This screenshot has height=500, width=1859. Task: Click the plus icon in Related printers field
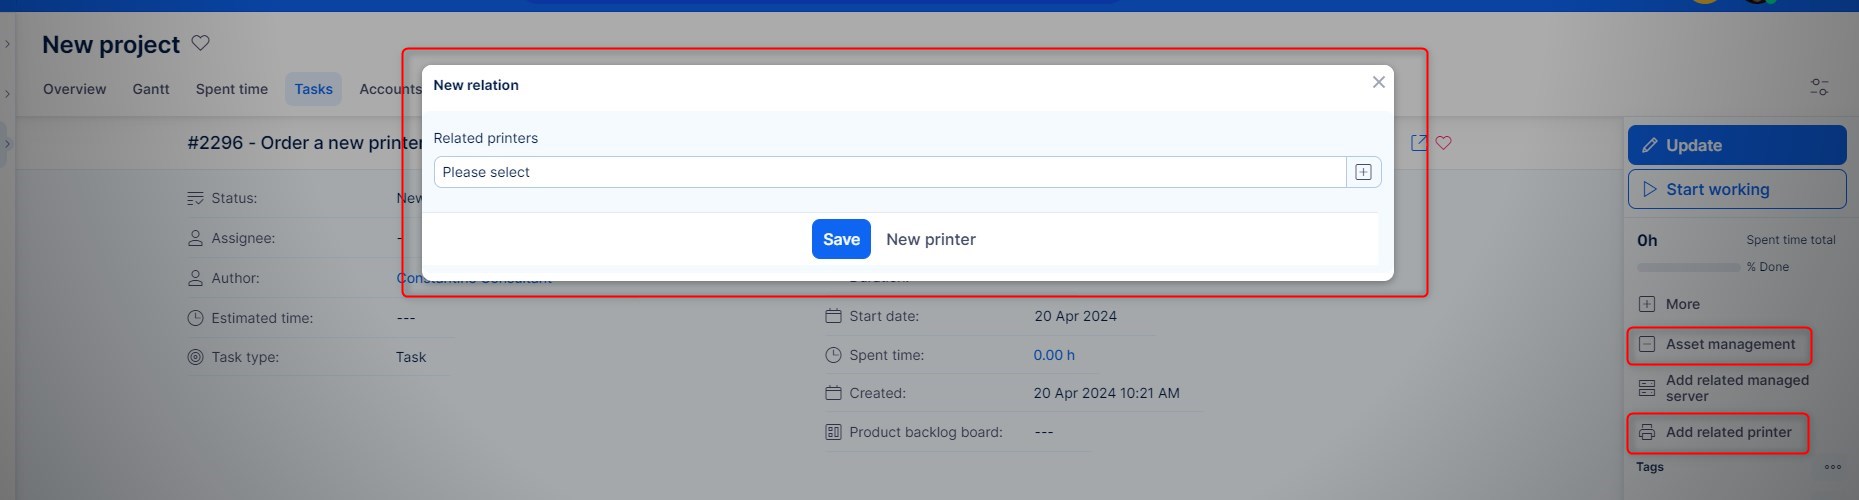1363,172
